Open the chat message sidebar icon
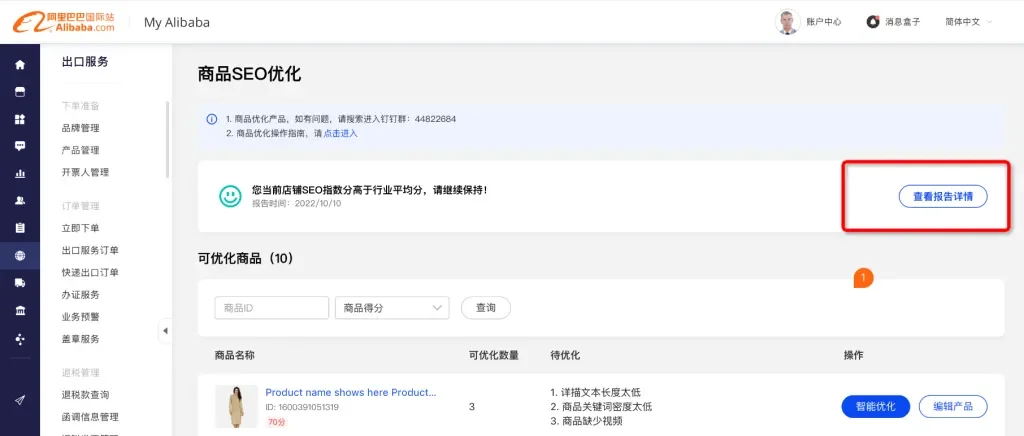 [19, 146]
